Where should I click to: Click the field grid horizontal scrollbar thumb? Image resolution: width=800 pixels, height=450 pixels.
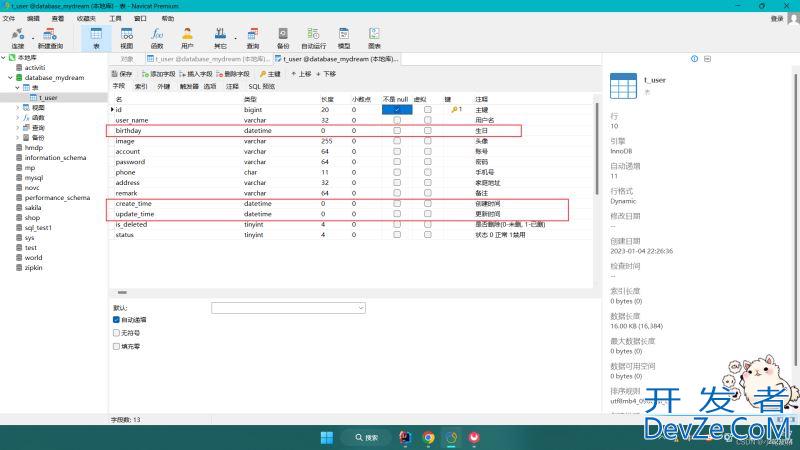[122, 292]
